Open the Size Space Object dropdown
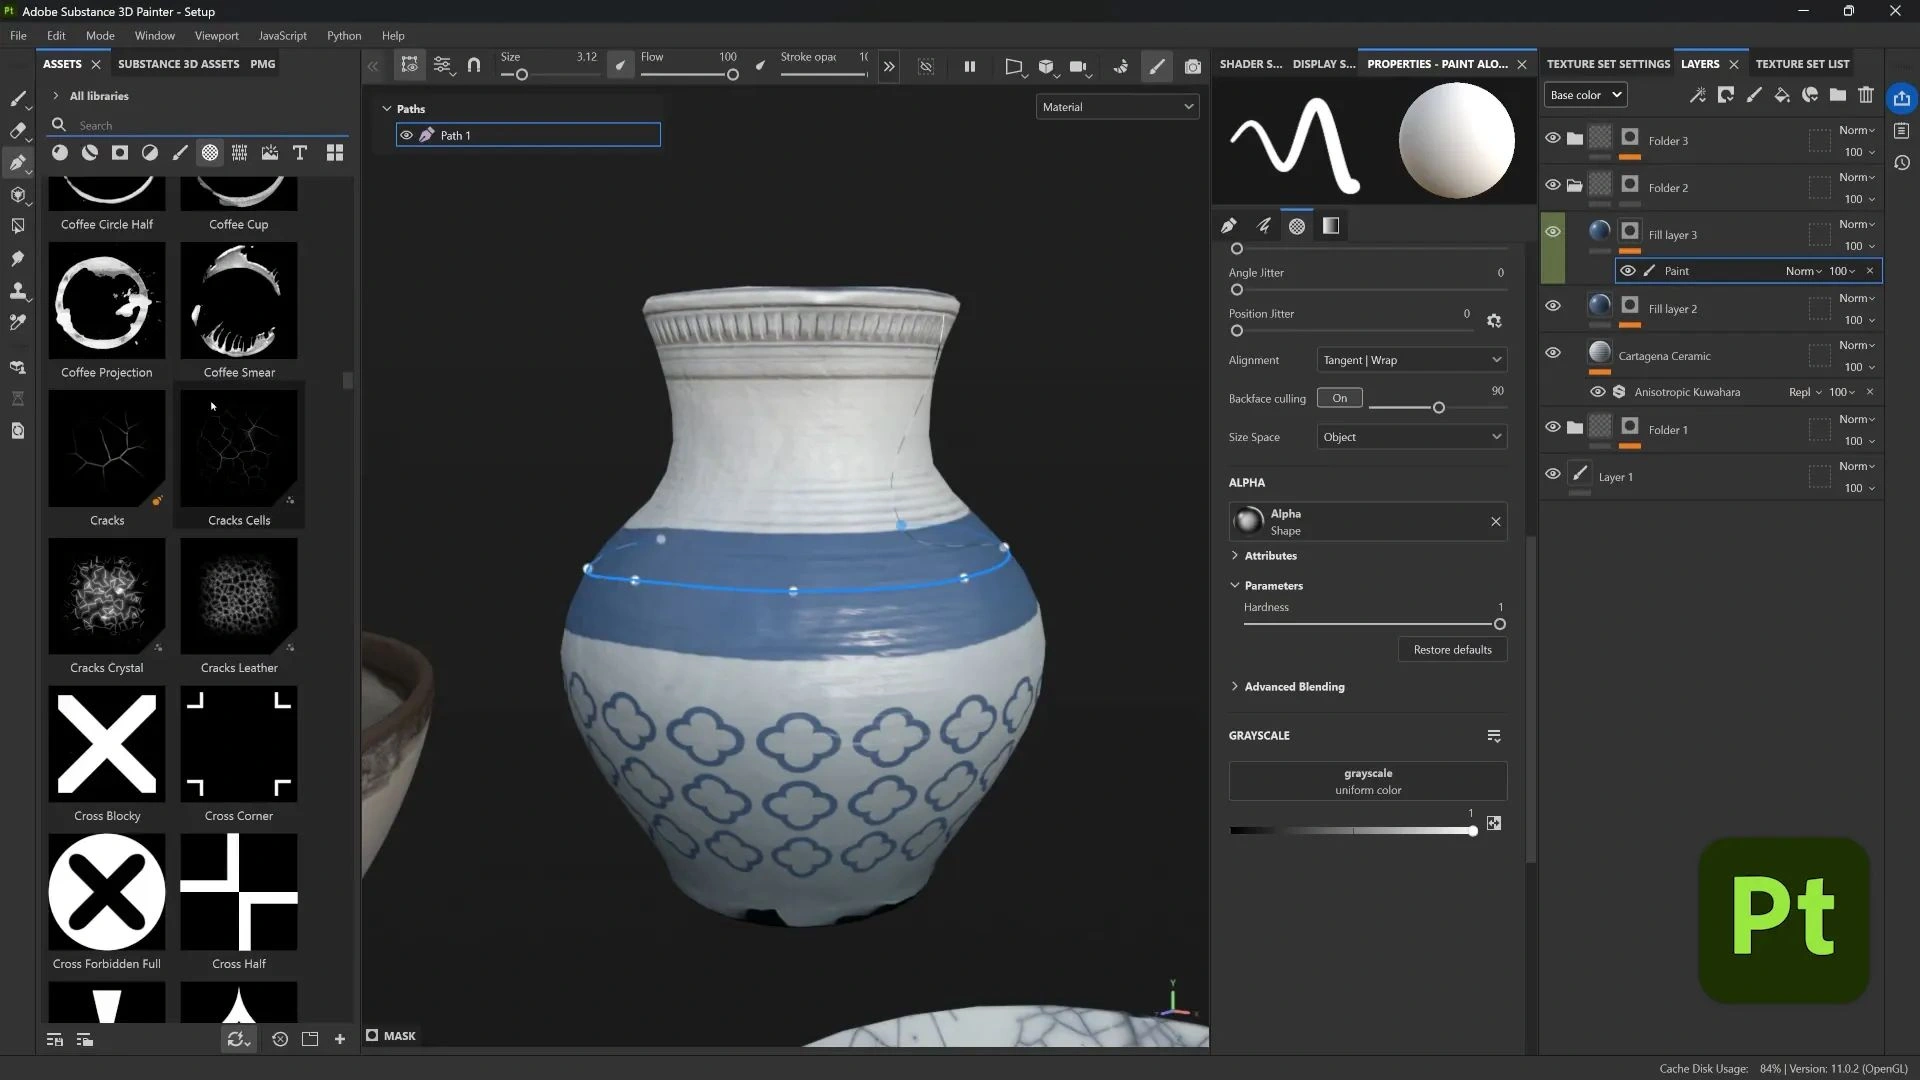 (x=1411, y=437)
